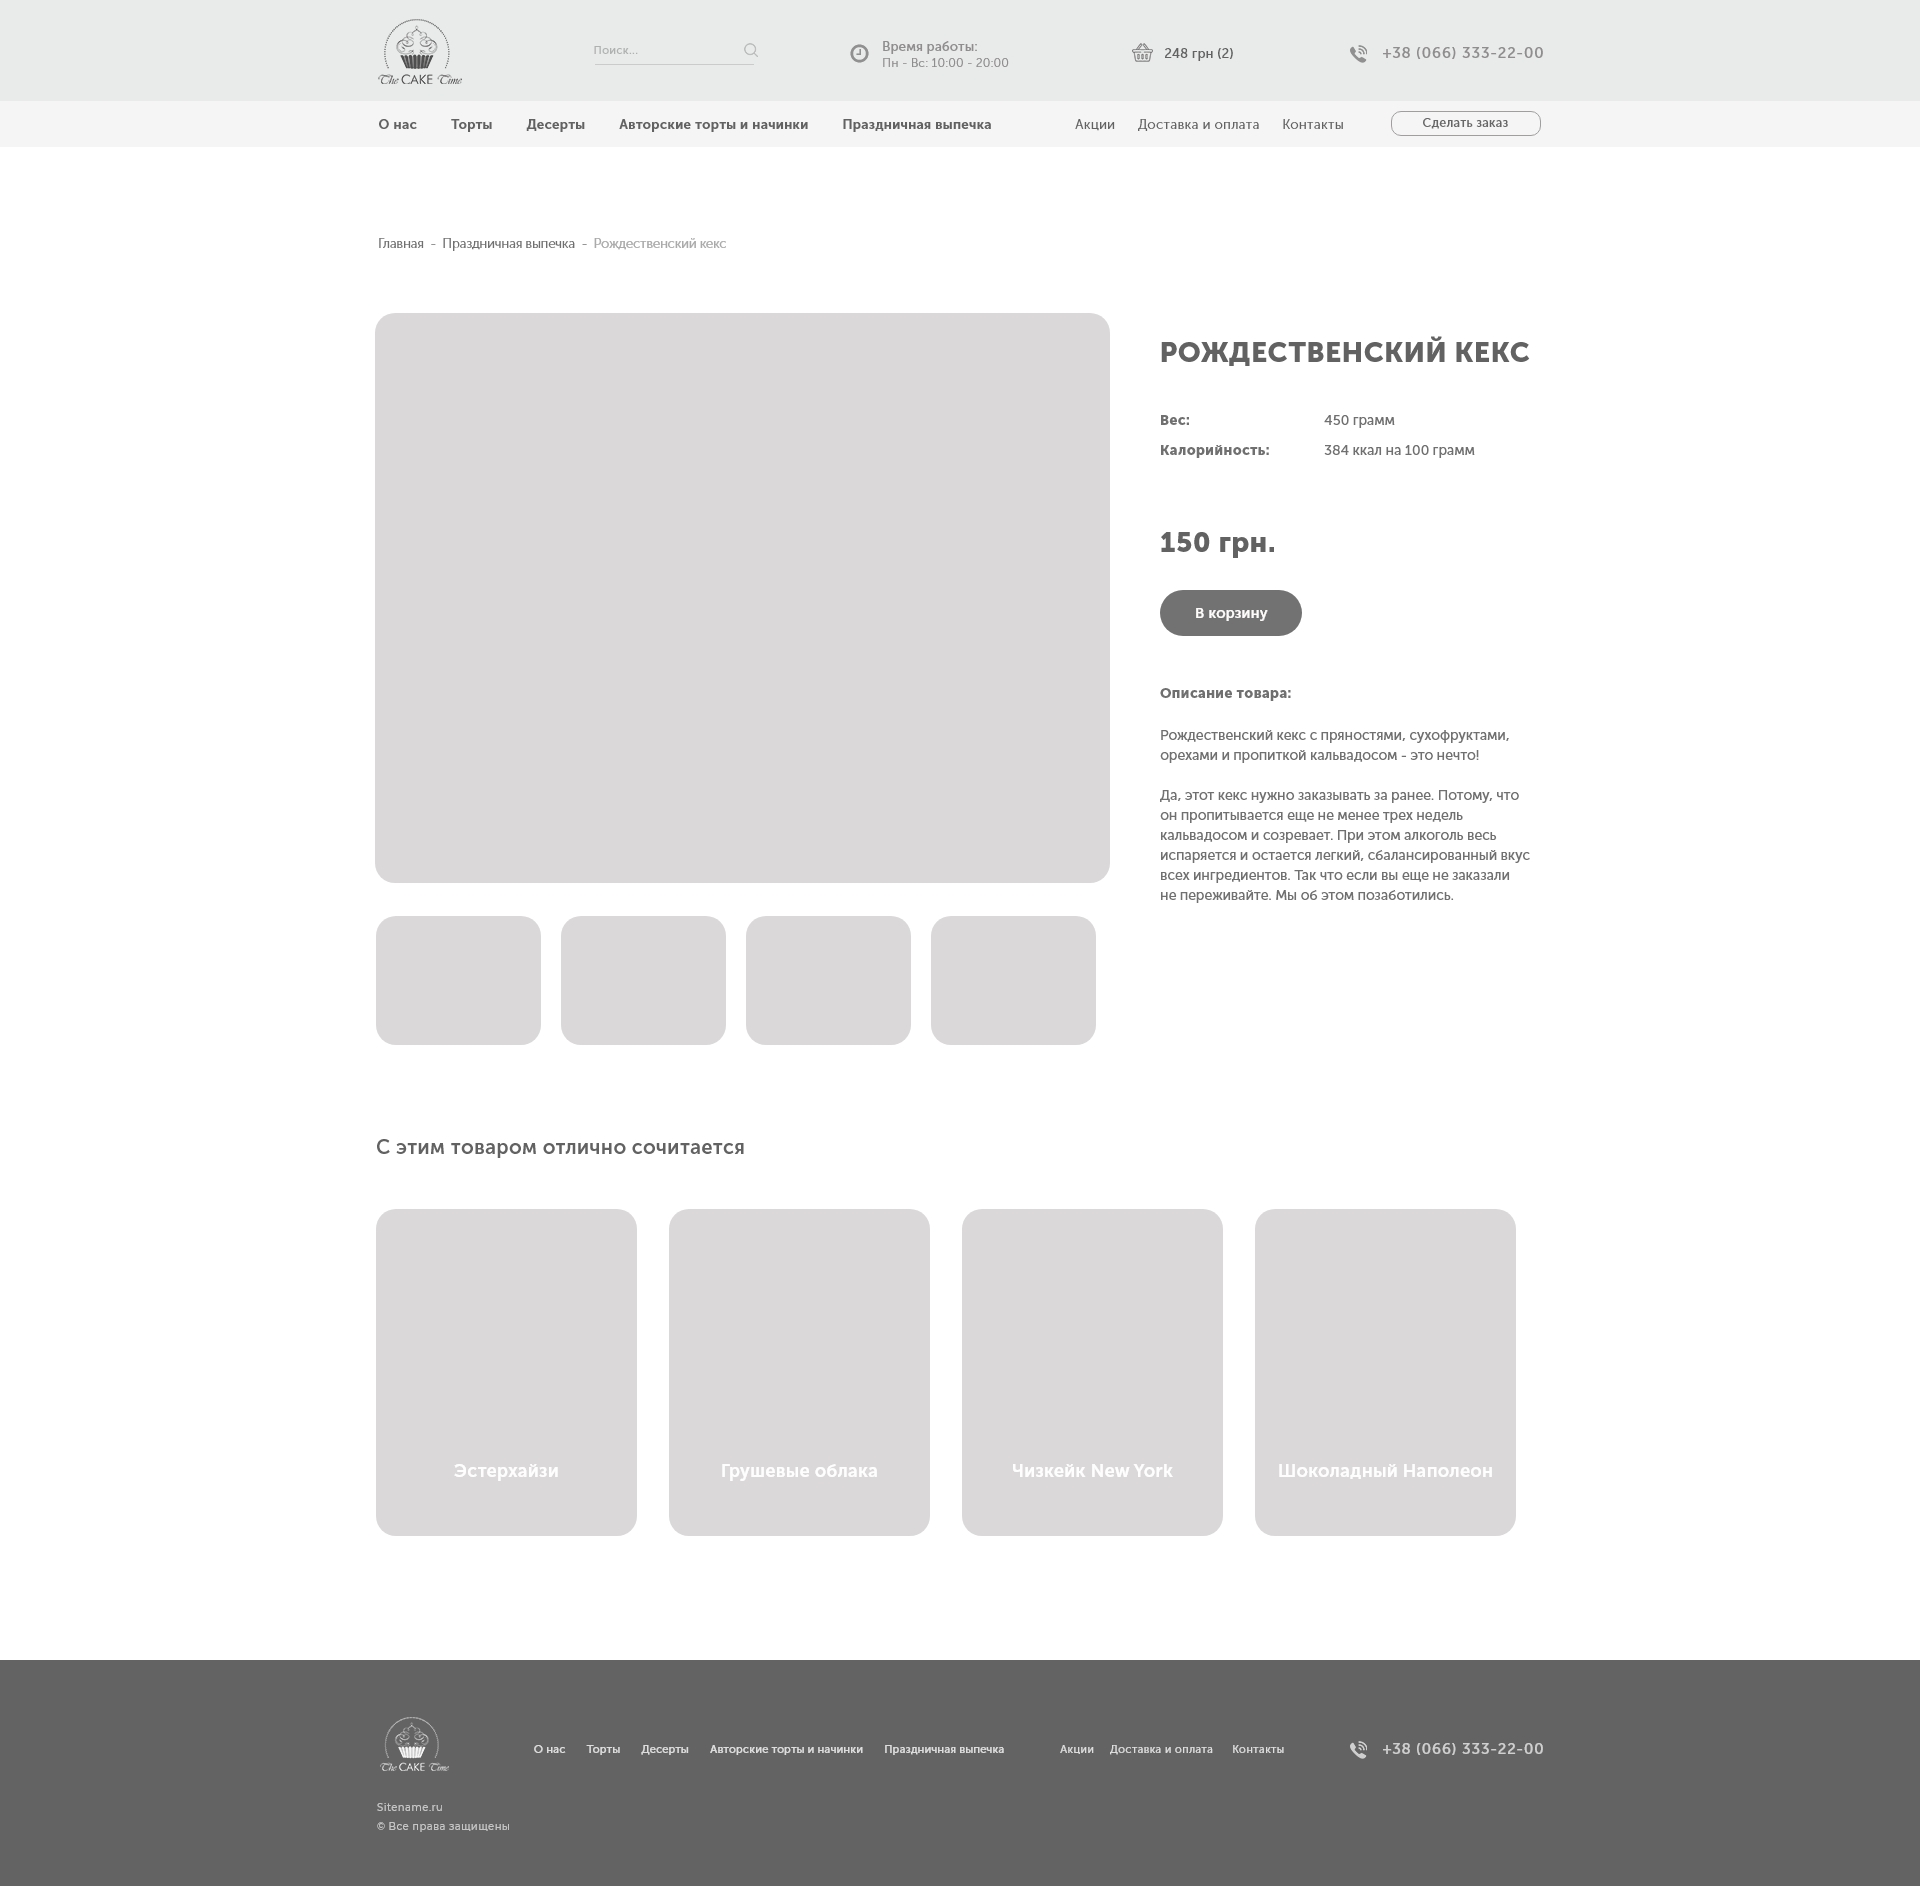Click the Сделать заказ button
The height and width of the screenshot is (1886, 1920).
1465,123
